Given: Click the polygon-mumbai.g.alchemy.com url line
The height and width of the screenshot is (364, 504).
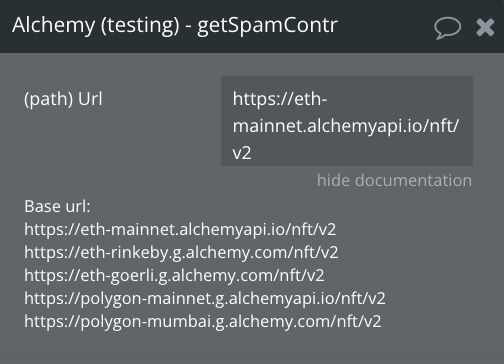Looking at the screenshot, I should point(203,321).
